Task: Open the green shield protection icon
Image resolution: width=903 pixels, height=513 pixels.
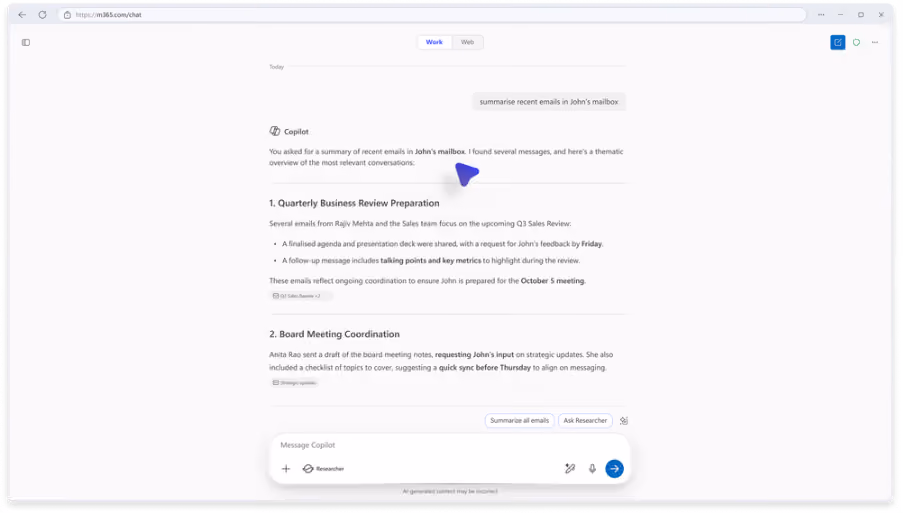Action: click(x=856, y=43)
